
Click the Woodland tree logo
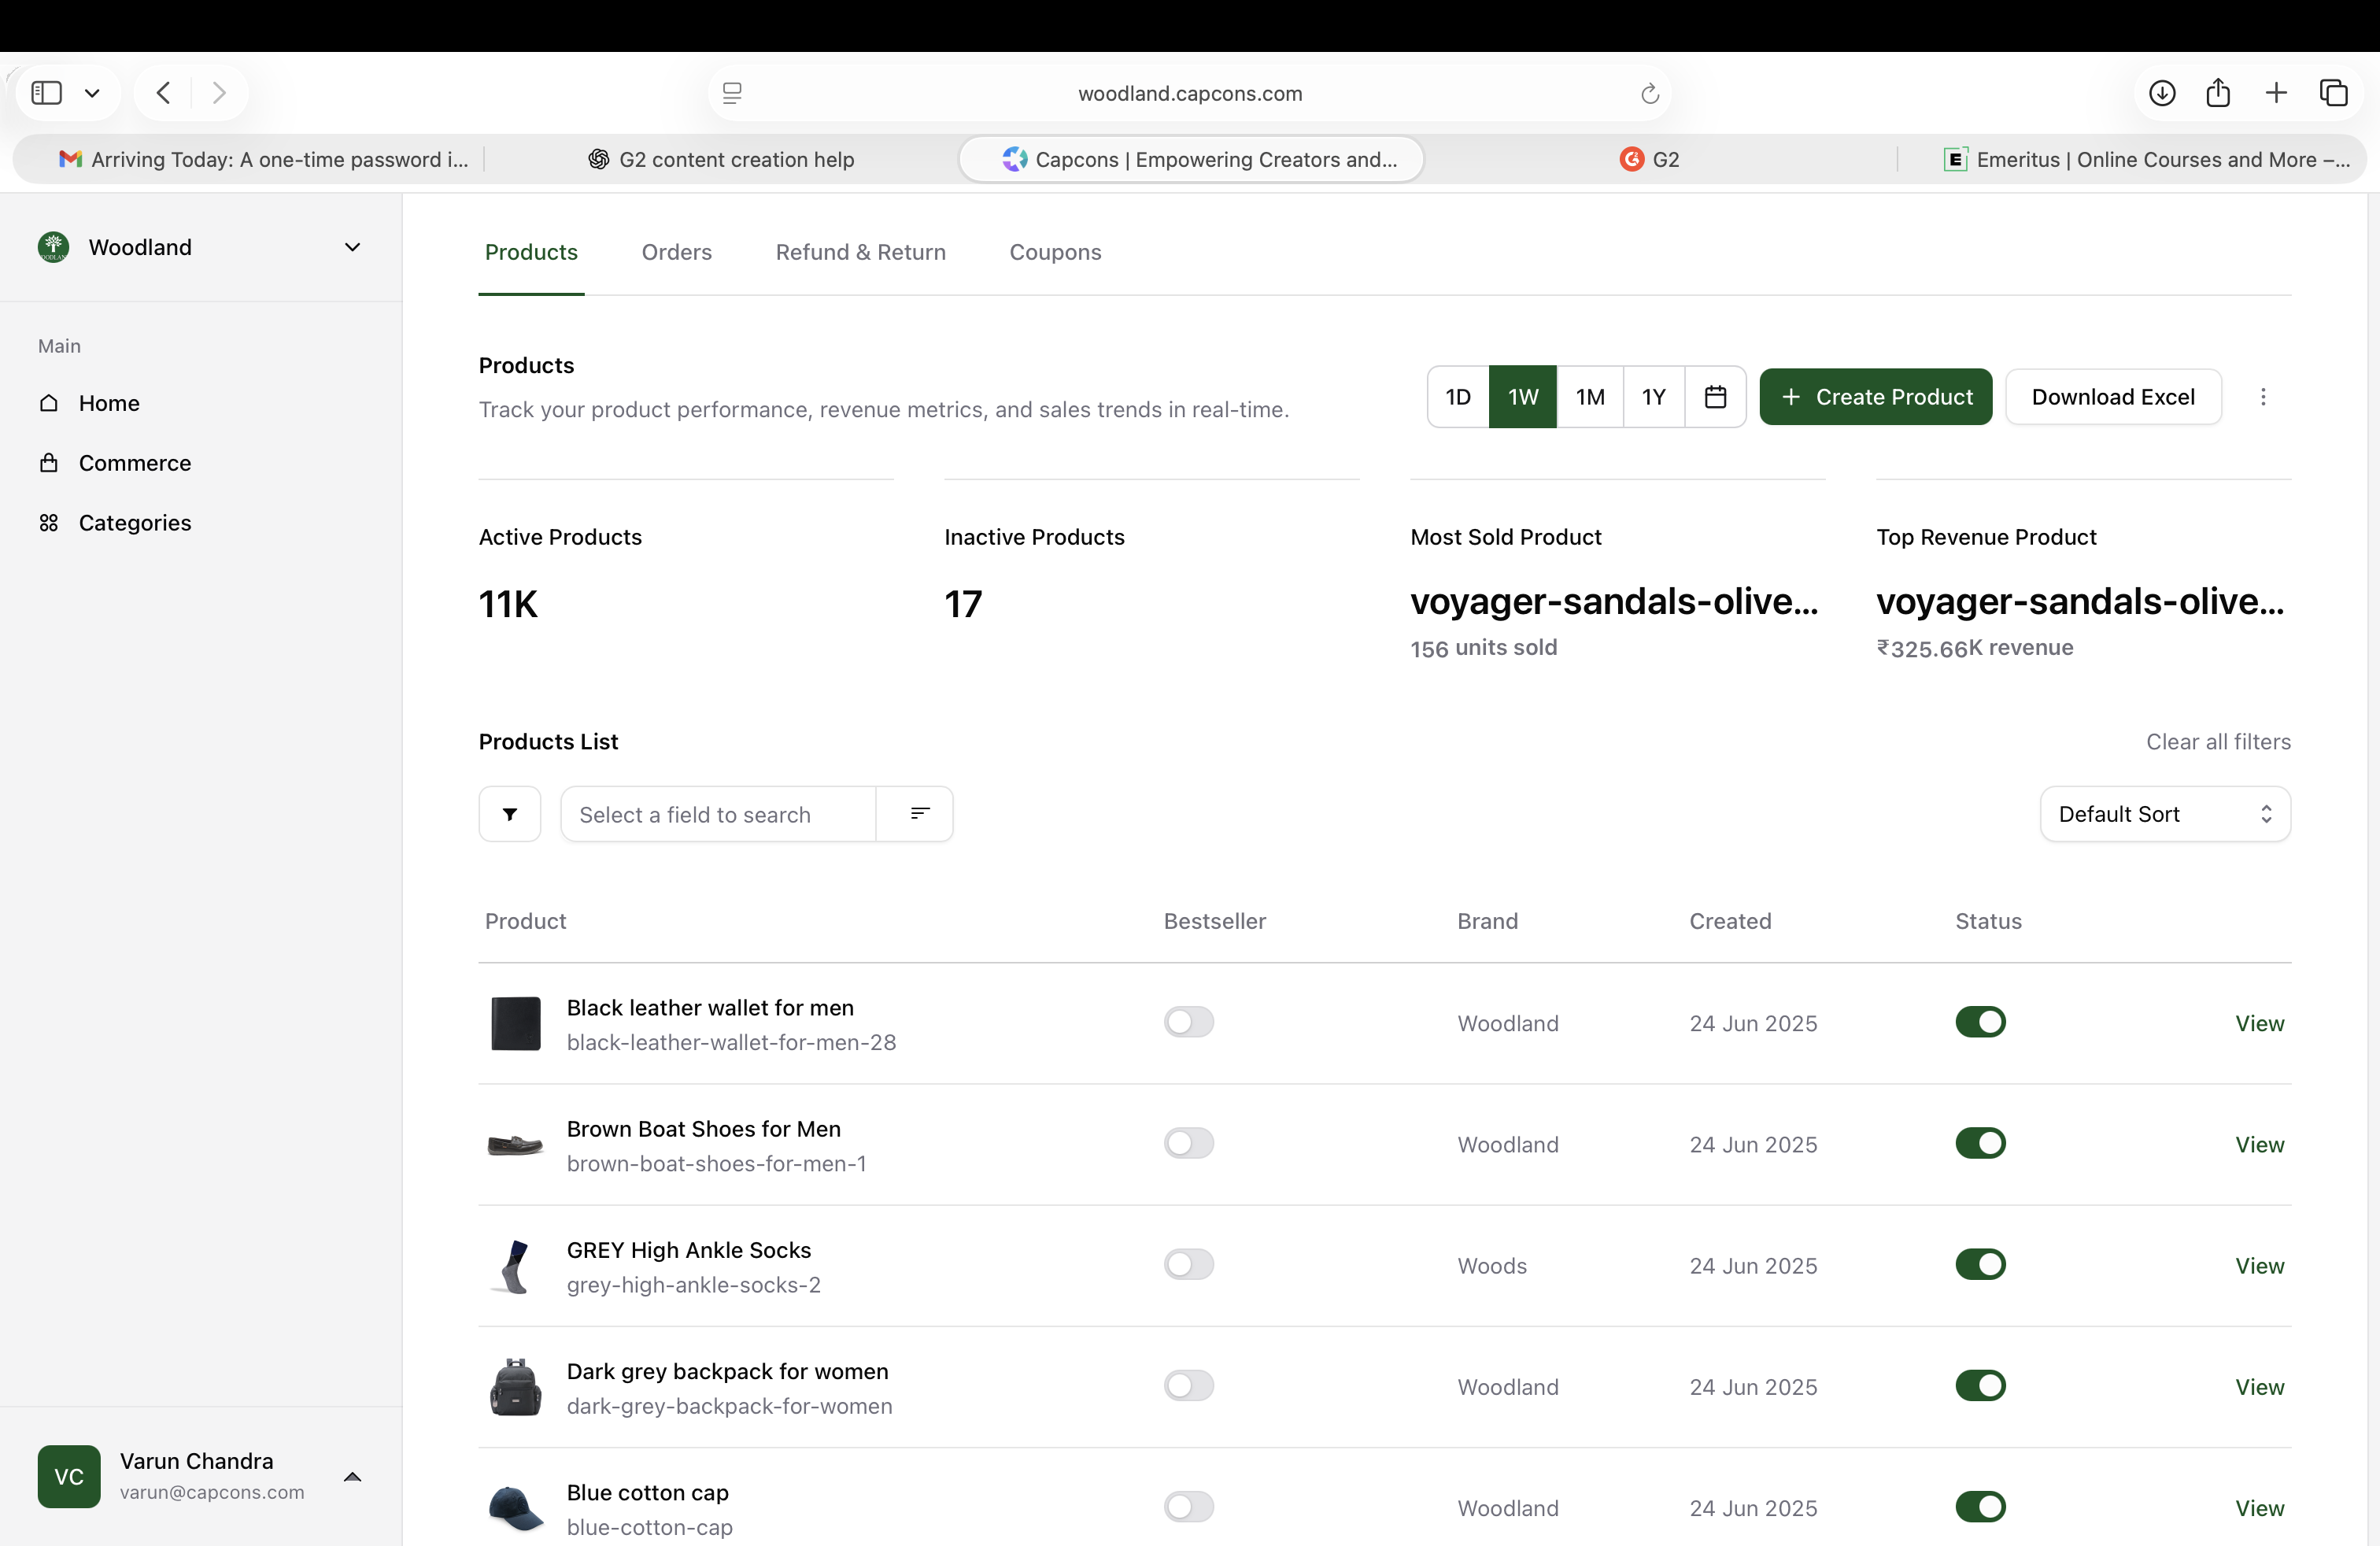point(54,247)
